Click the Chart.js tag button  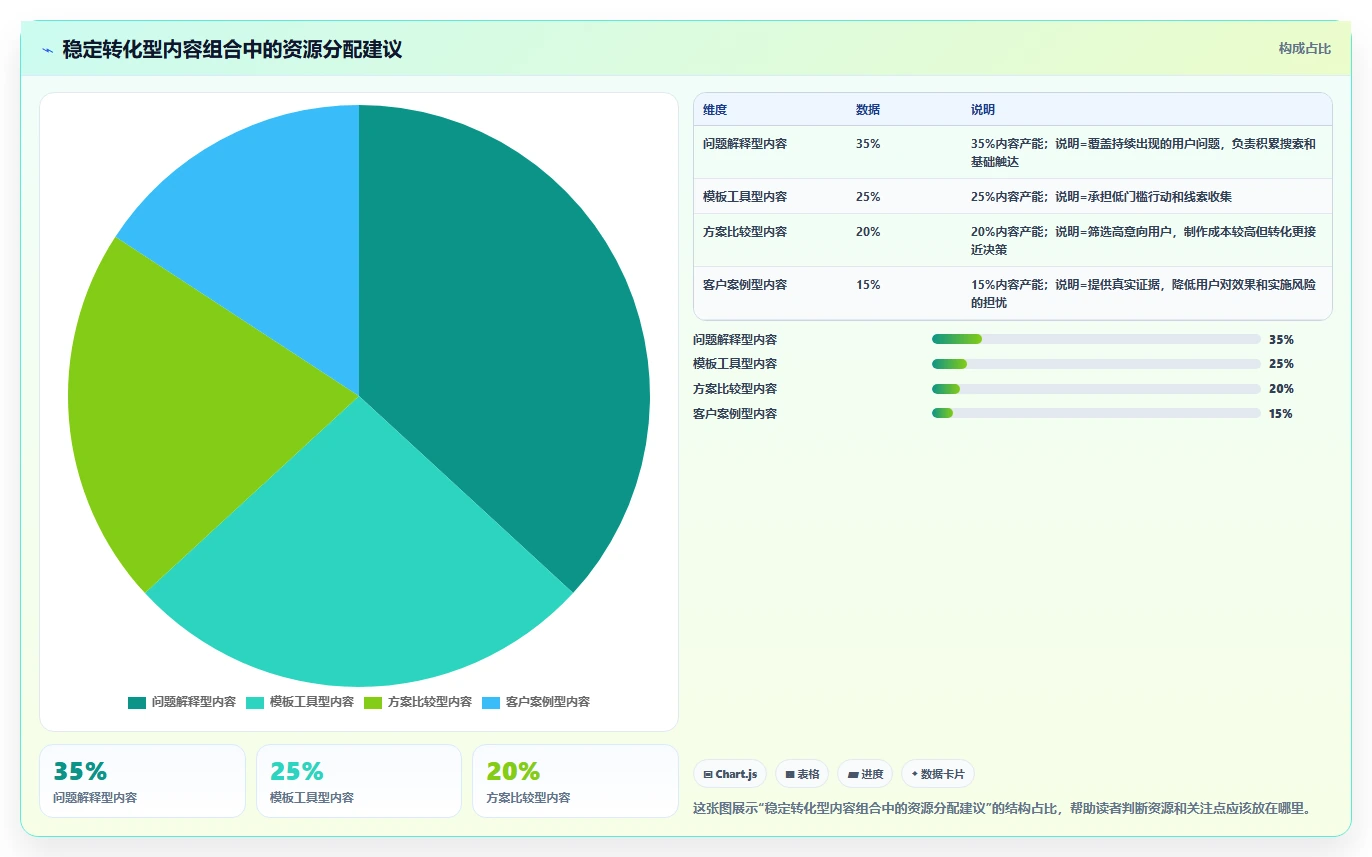(x=730, y=774)
